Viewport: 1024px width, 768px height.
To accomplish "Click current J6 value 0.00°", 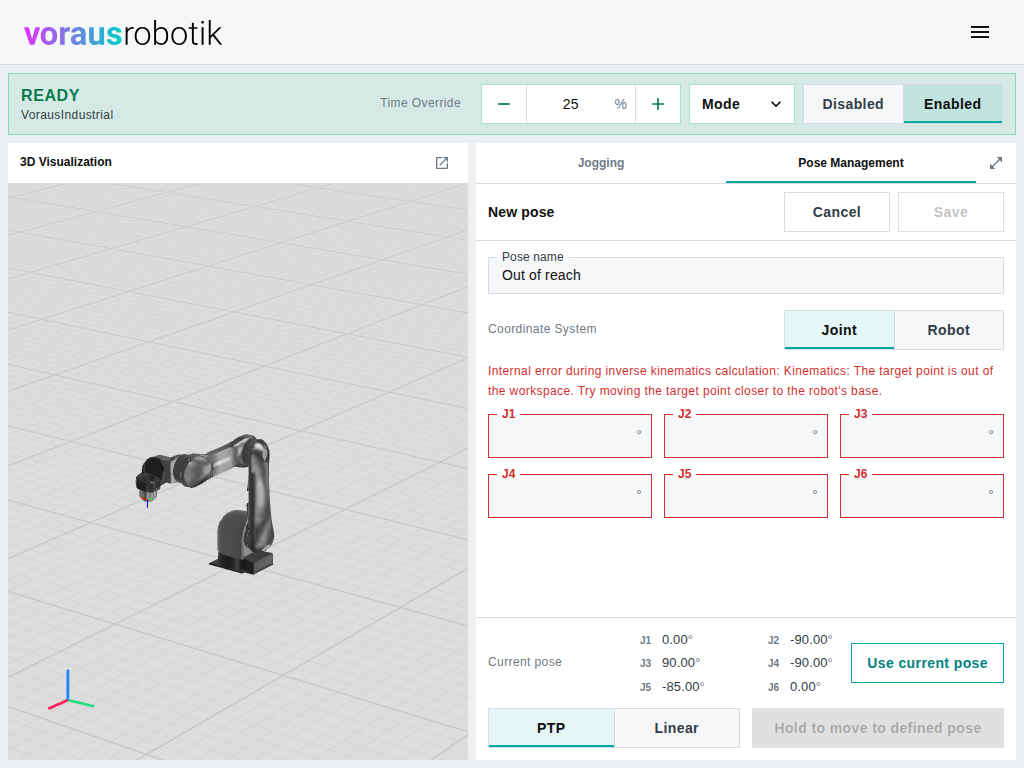I will click(x=805, y=686).
